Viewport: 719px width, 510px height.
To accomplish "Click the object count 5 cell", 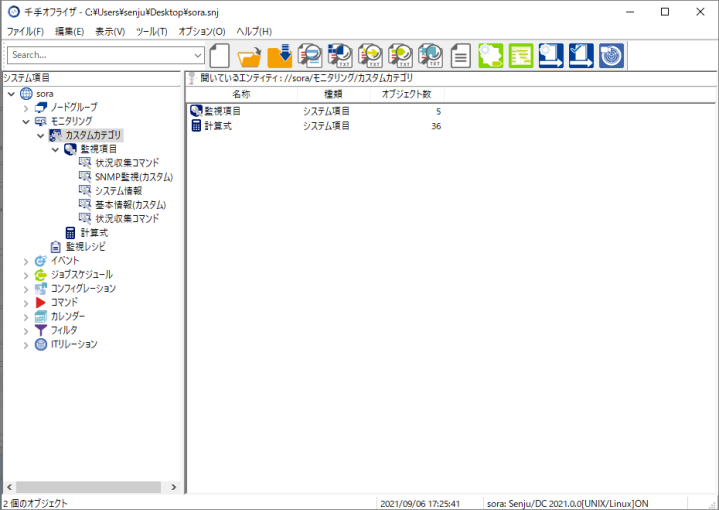I will pos(438,111).
